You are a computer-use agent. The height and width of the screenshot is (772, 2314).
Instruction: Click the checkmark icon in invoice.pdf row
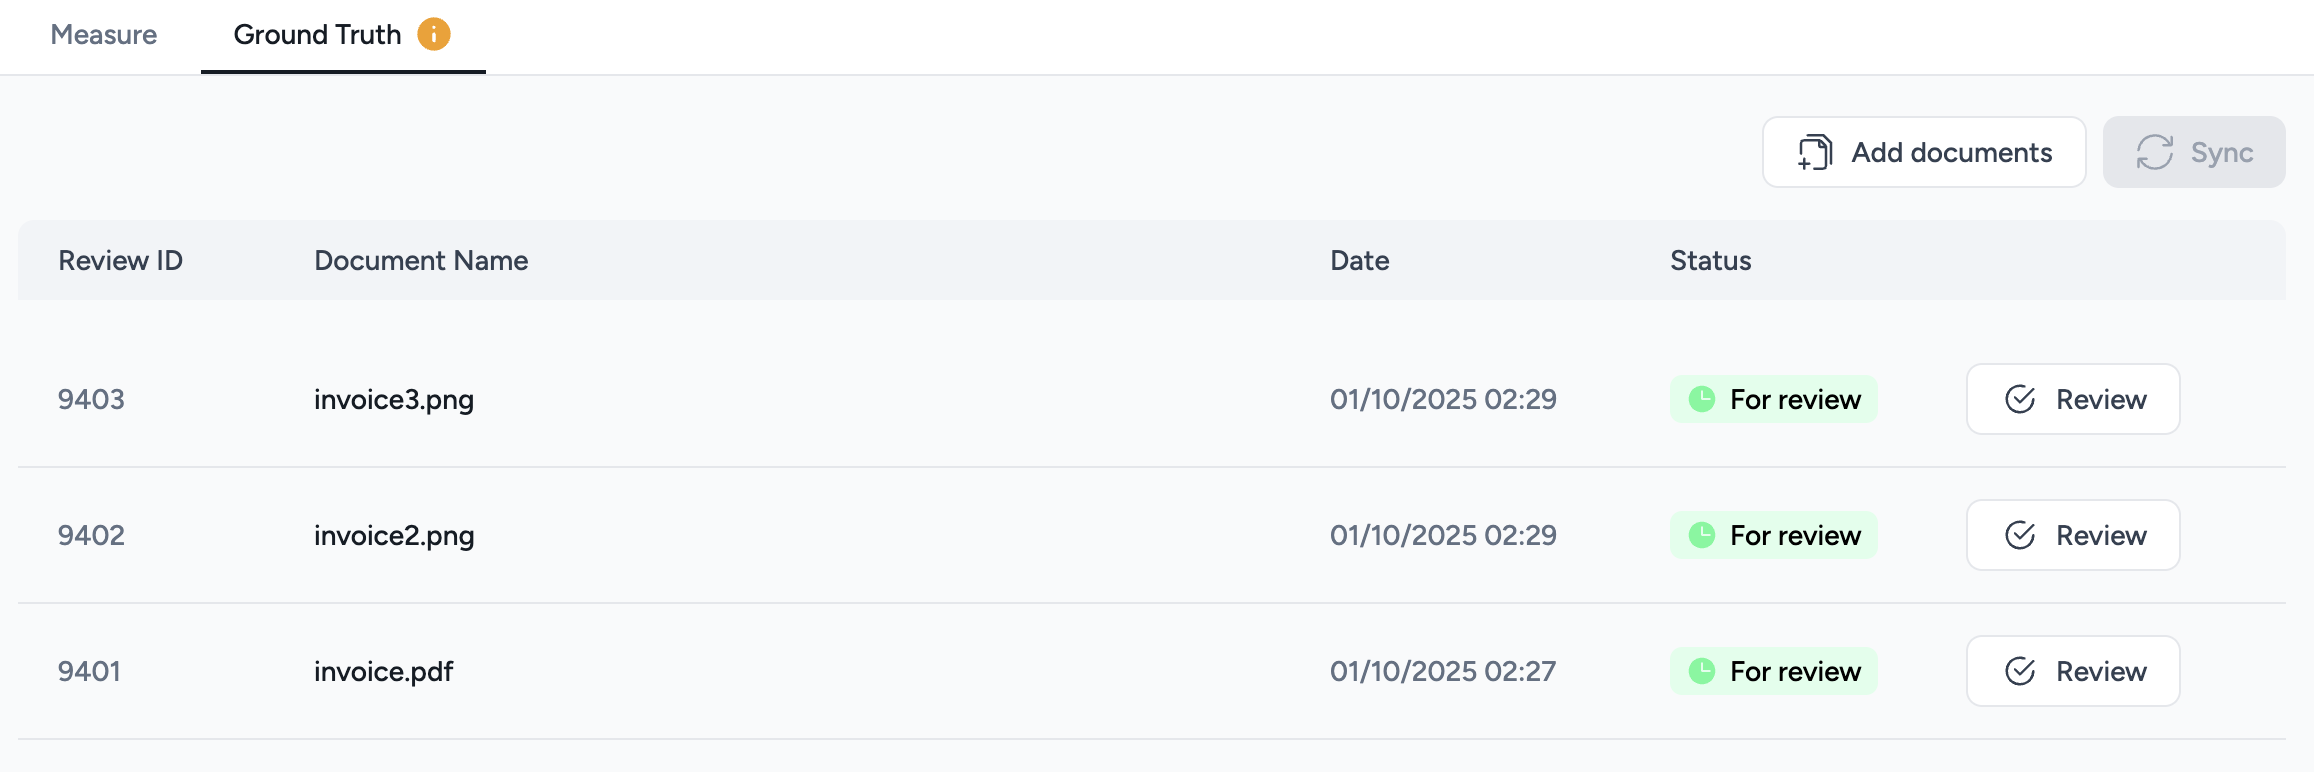[x=2020, y=671]
